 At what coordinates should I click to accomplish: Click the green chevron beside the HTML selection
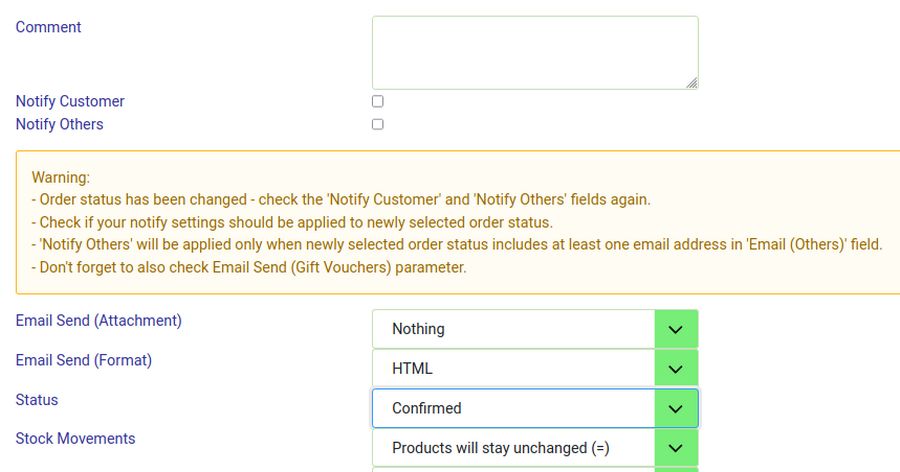pos(676,368)
